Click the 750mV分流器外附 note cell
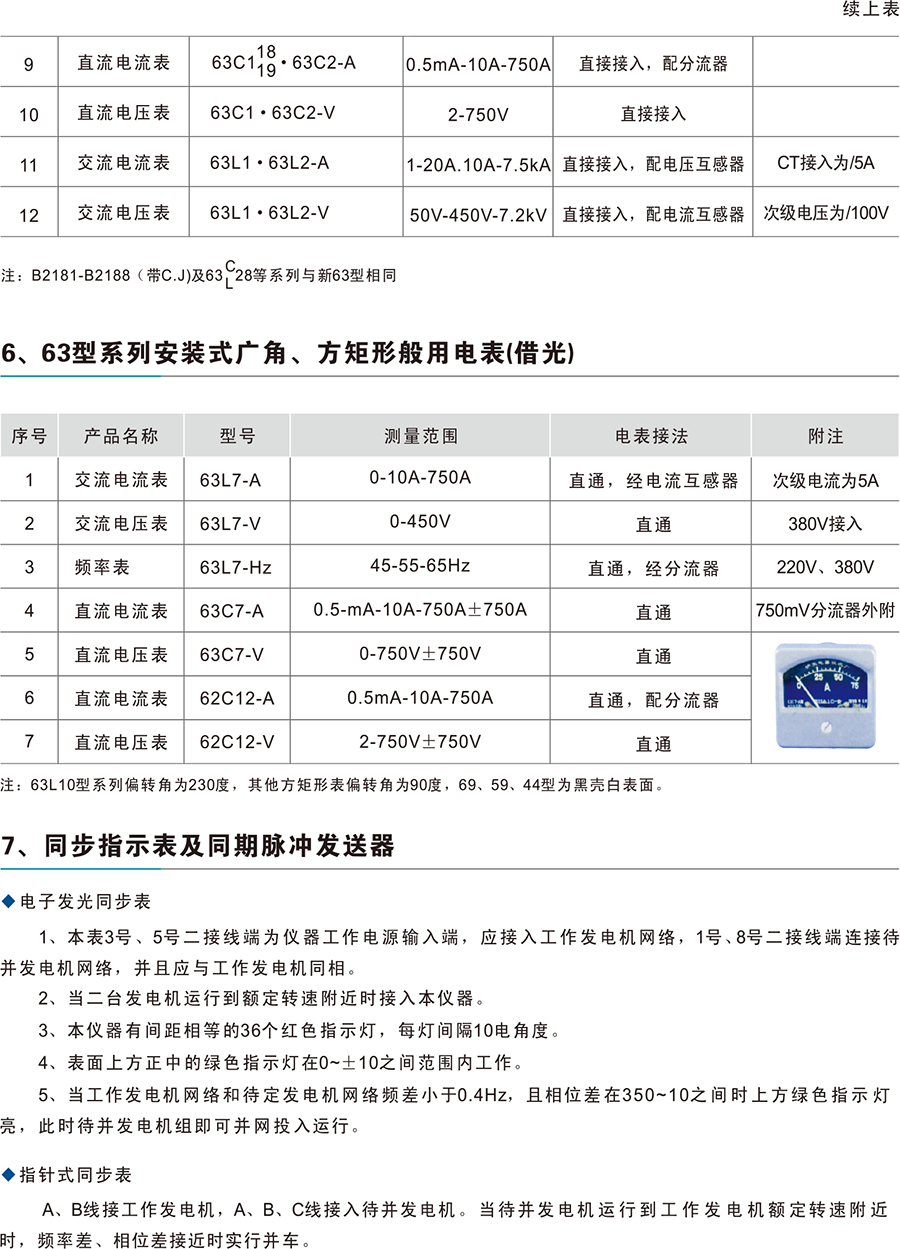This screenshot has height=1249, width=900. coord(826,611)
